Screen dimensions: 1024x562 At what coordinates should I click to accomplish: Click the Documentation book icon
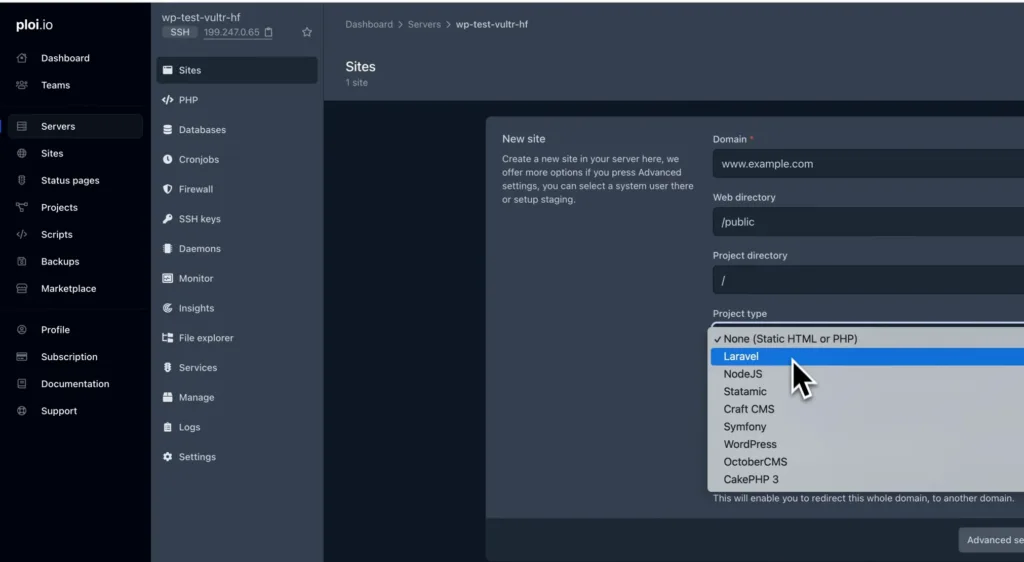(22, 384)
